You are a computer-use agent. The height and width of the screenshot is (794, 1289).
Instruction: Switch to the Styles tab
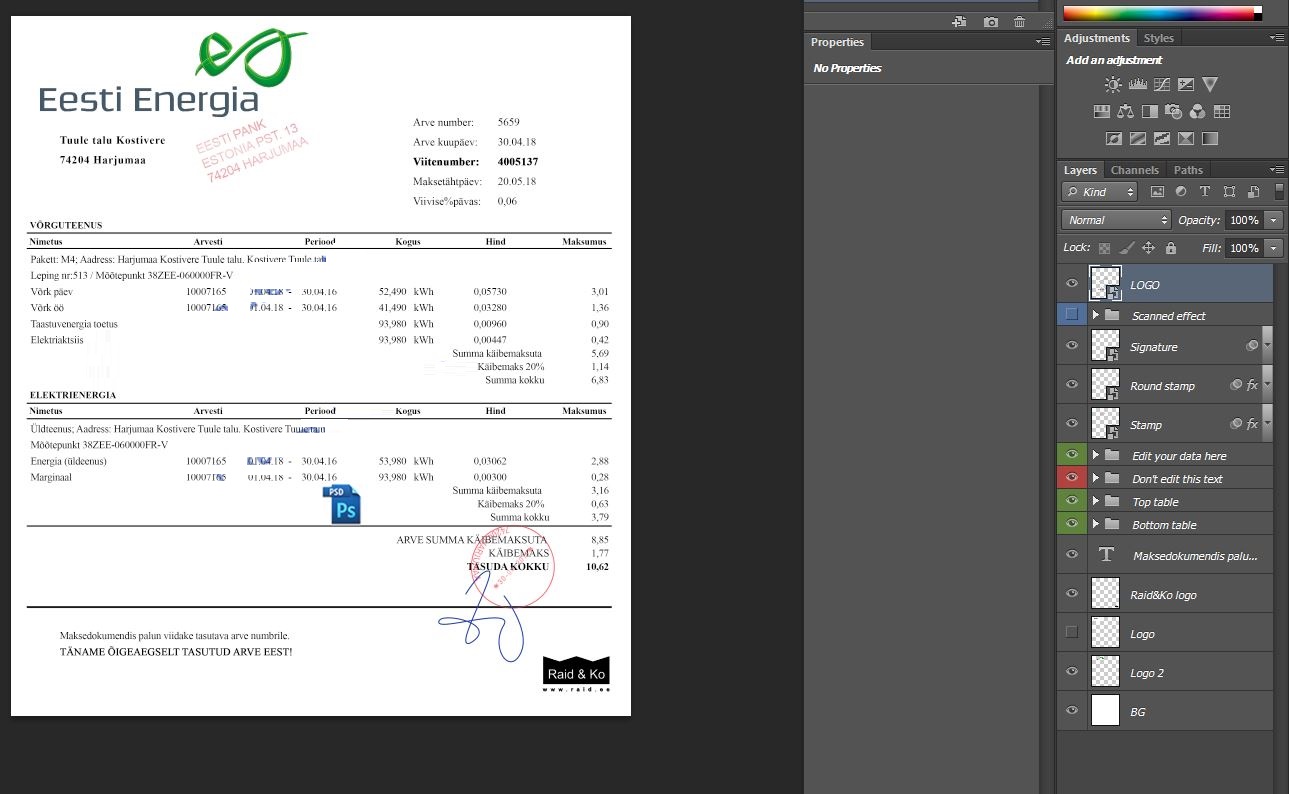1158,38
